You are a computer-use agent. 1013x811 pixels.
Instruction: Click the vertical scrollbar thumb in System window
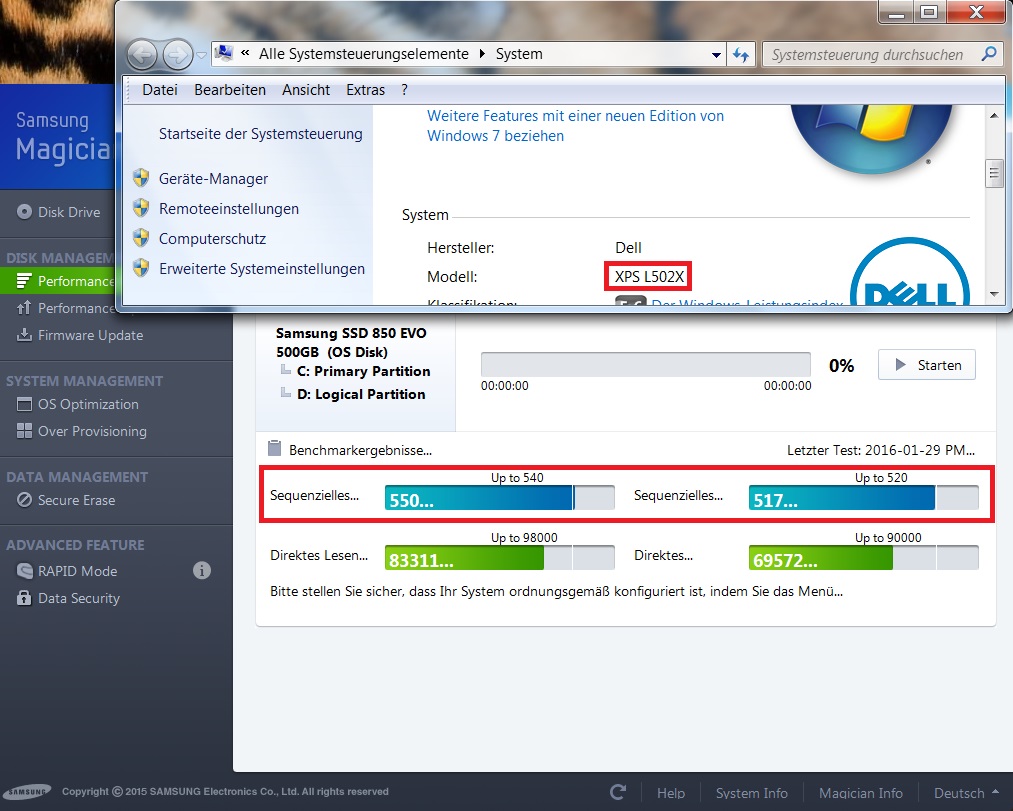994,174
